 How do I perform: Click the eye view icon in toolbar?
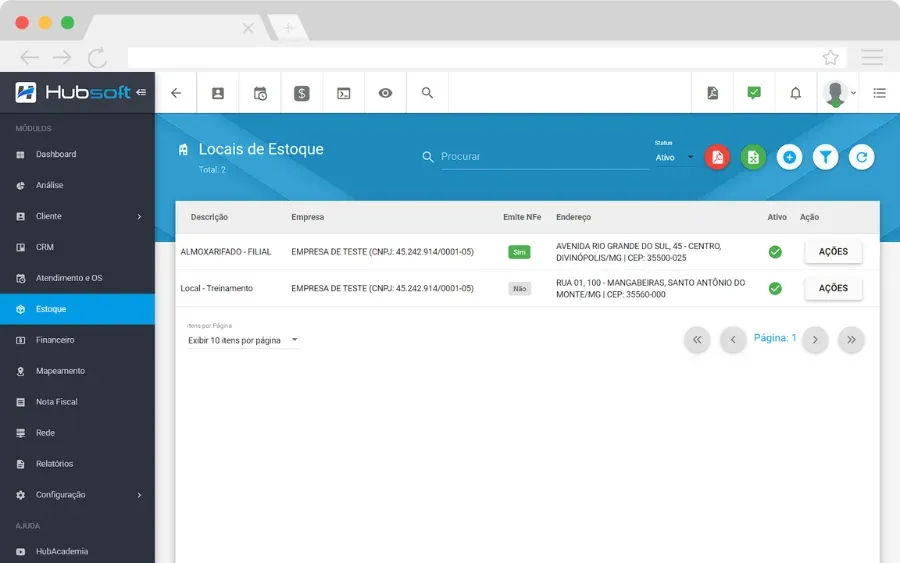tap(385, 93)
